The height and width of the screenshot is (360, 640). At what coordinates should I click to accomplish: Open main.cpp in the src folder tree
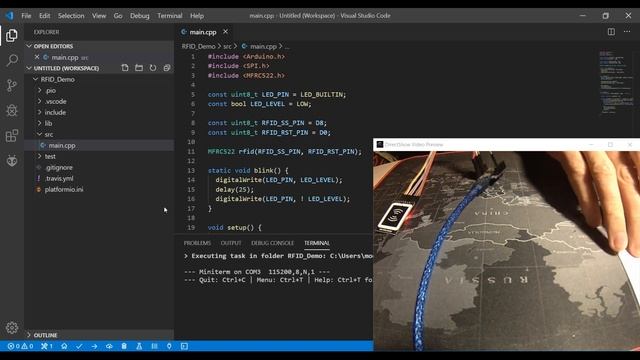99,145
